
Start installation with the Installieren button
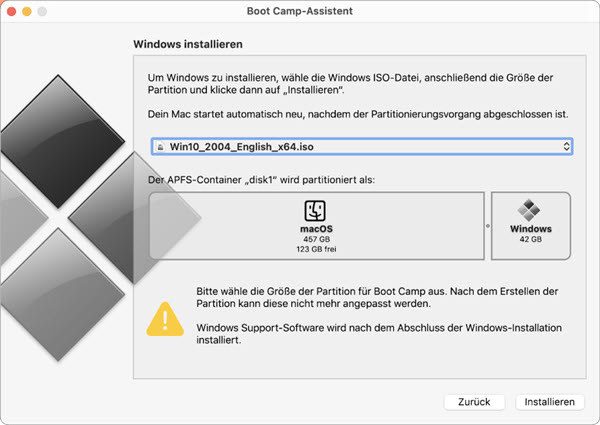(549, 402)
